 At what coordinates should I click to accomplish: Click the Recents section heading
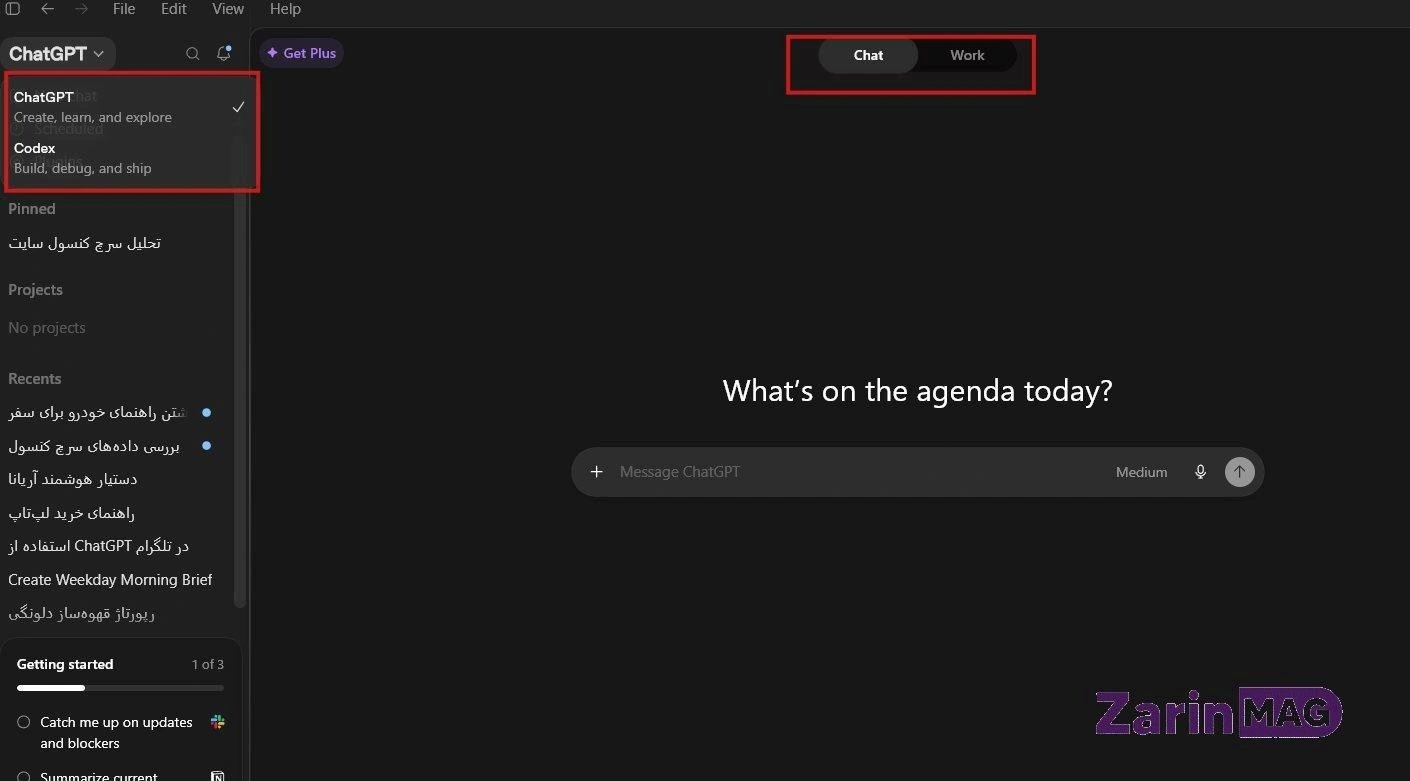point(35,379)
